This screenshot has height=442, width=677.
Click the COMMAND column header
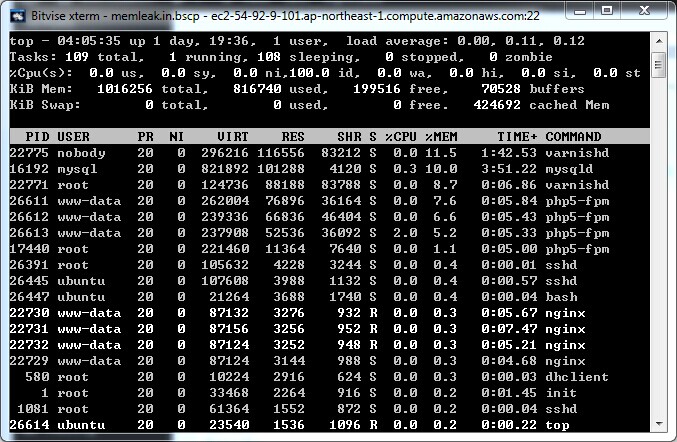click(x=573, y=137)
